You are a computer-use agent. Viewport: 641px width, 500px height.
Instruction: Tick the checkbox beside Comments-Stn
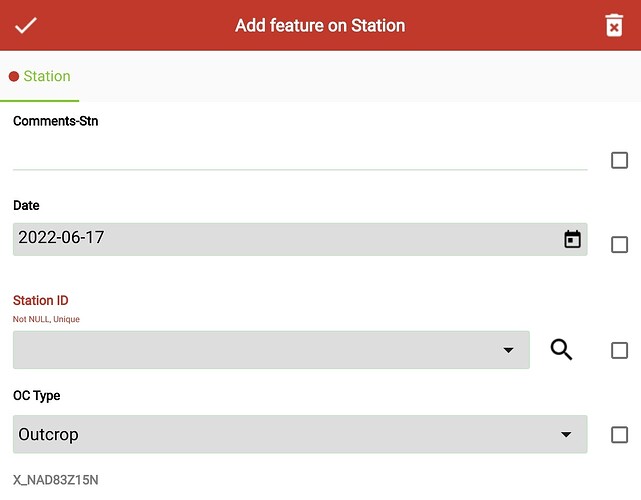619,160
